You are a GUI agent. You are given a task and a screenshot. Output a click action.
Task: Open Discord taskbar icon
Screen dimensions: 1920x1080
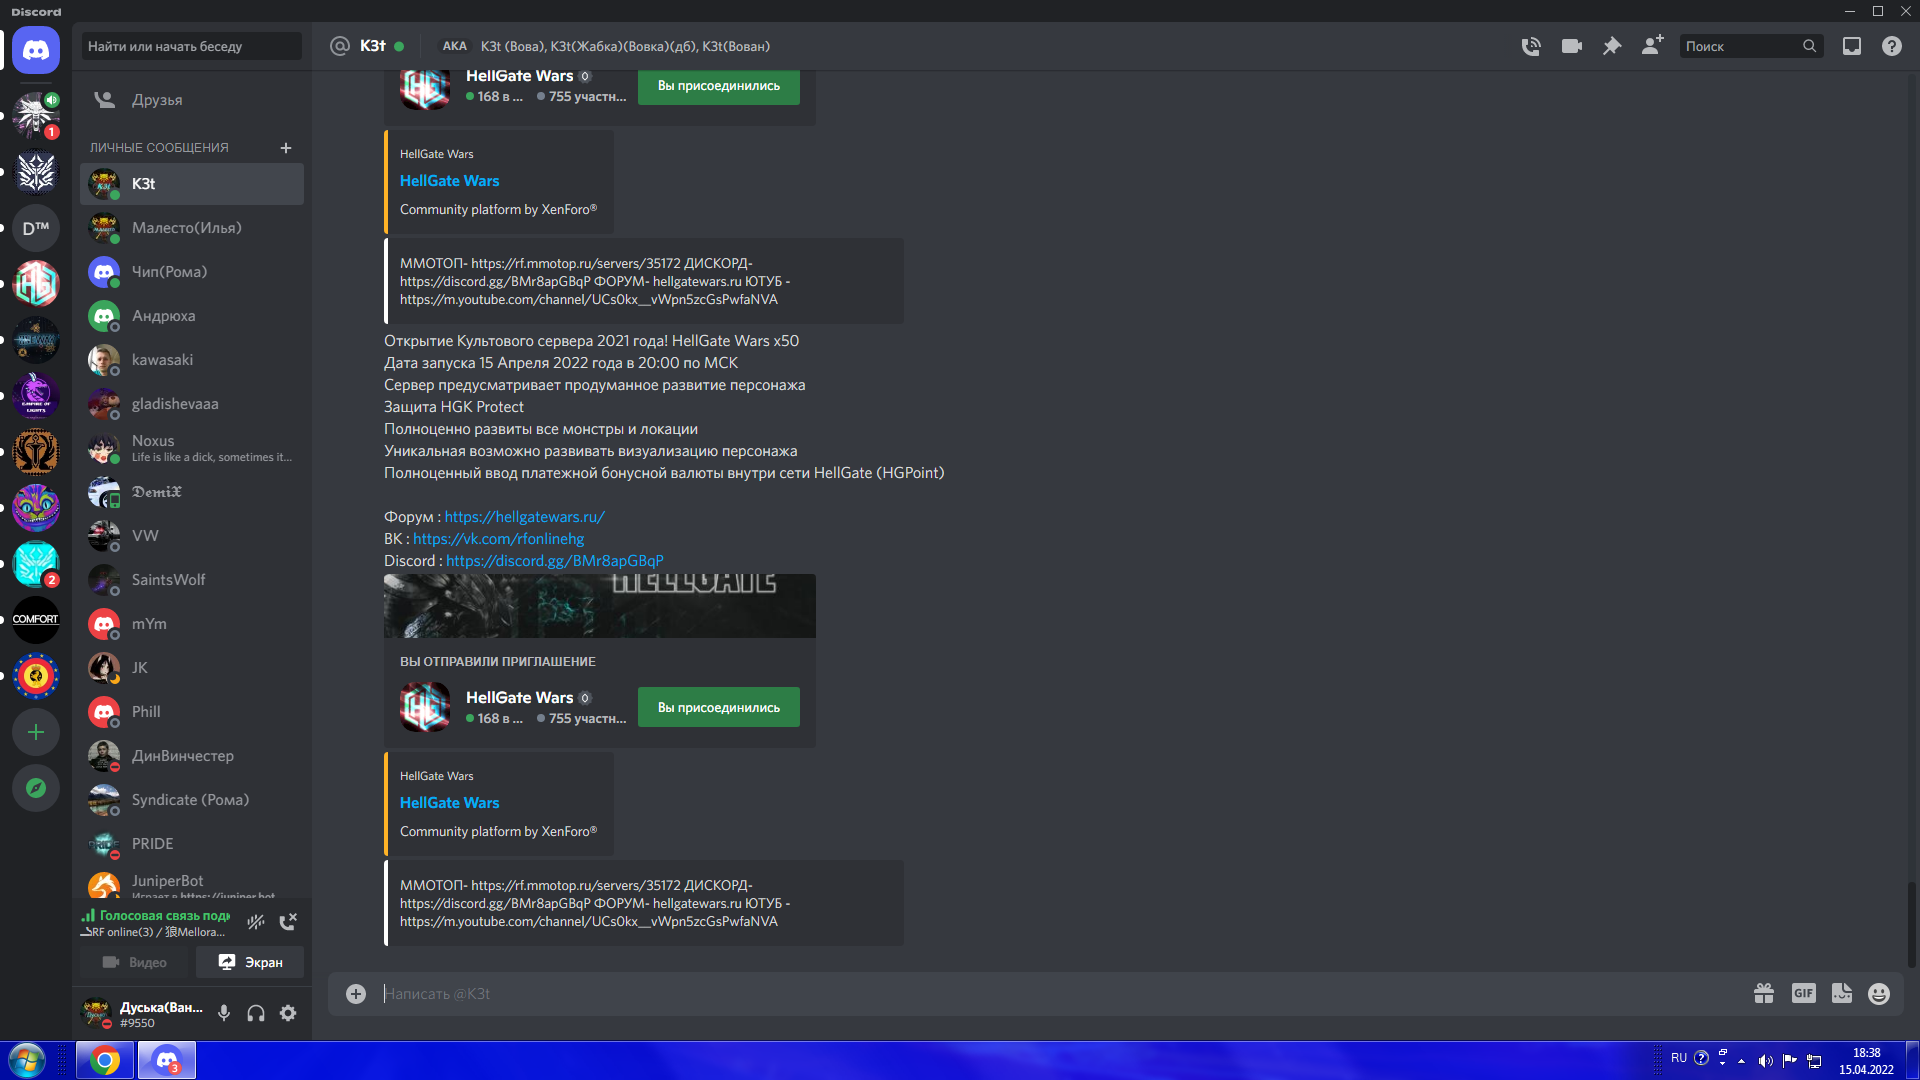click(166, 1060)
